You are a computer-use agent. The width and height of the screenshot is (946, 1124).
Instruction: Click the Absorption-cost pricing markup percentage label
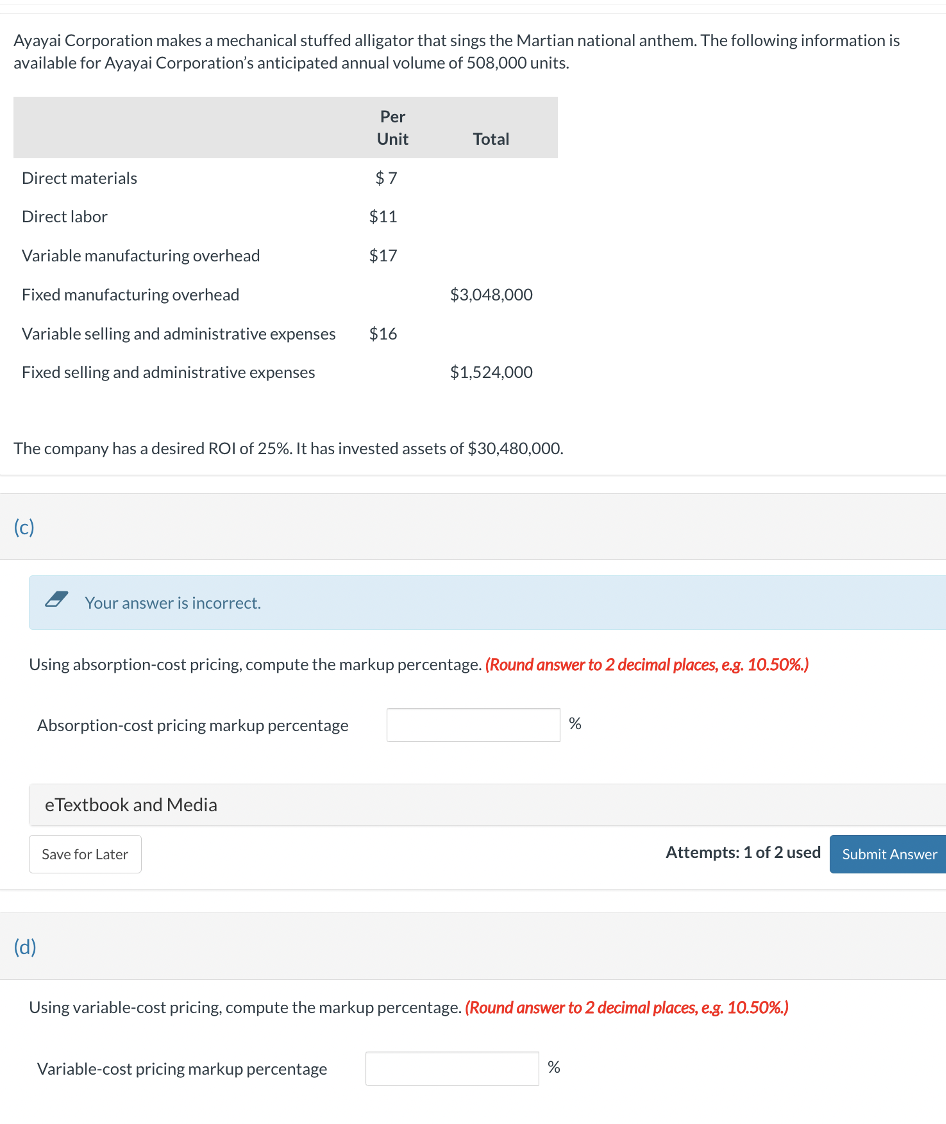192,724
